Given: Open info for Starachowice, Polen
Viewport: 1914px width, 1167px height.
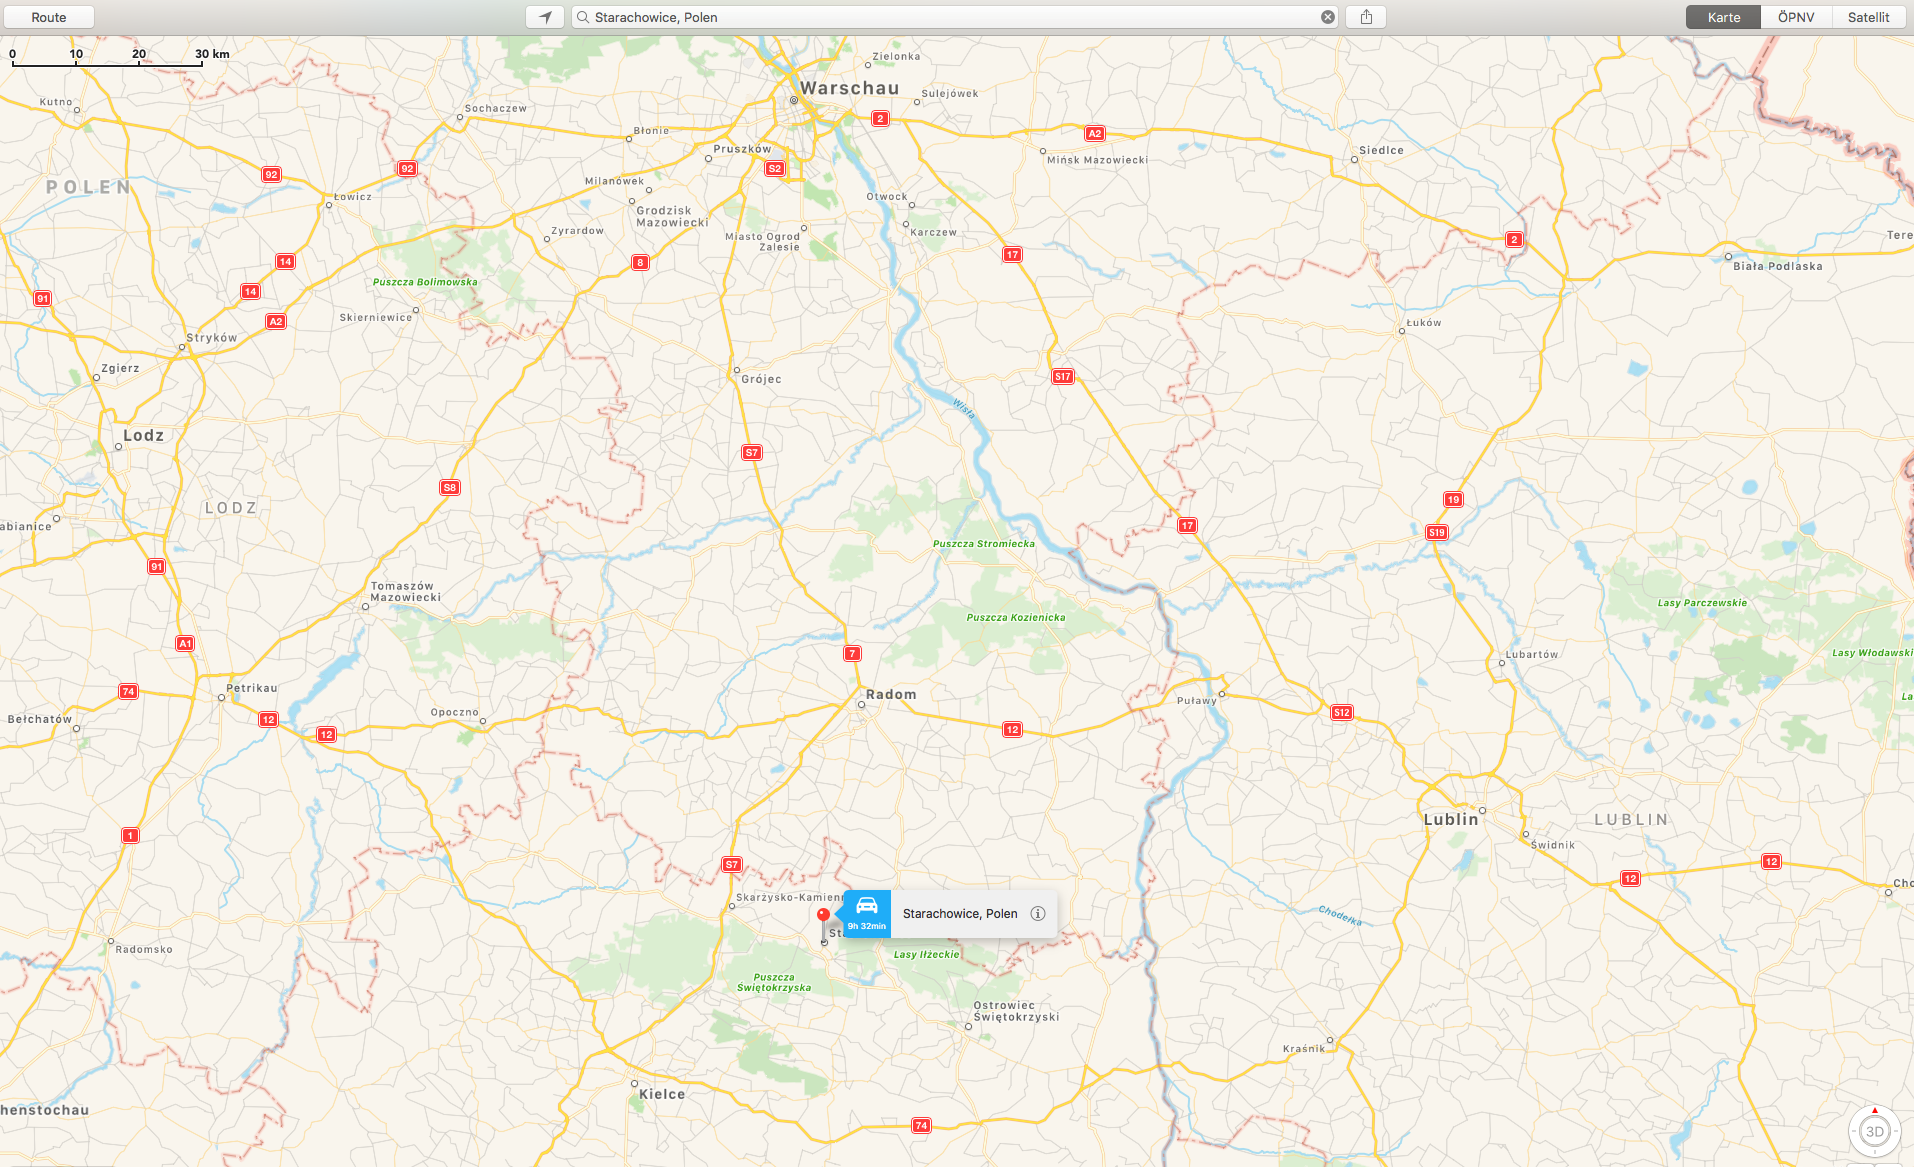Looking at the screenshot, I should point(1038,913).
